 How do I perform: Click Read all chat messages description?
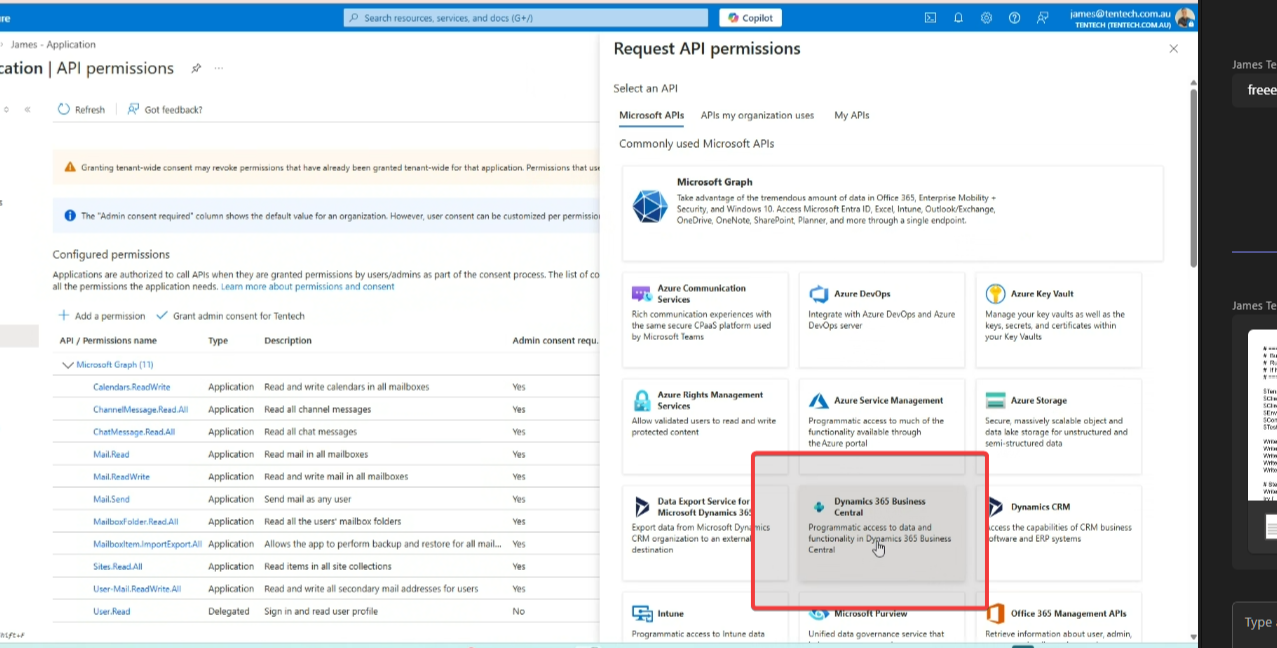click(x=310, y=432)
